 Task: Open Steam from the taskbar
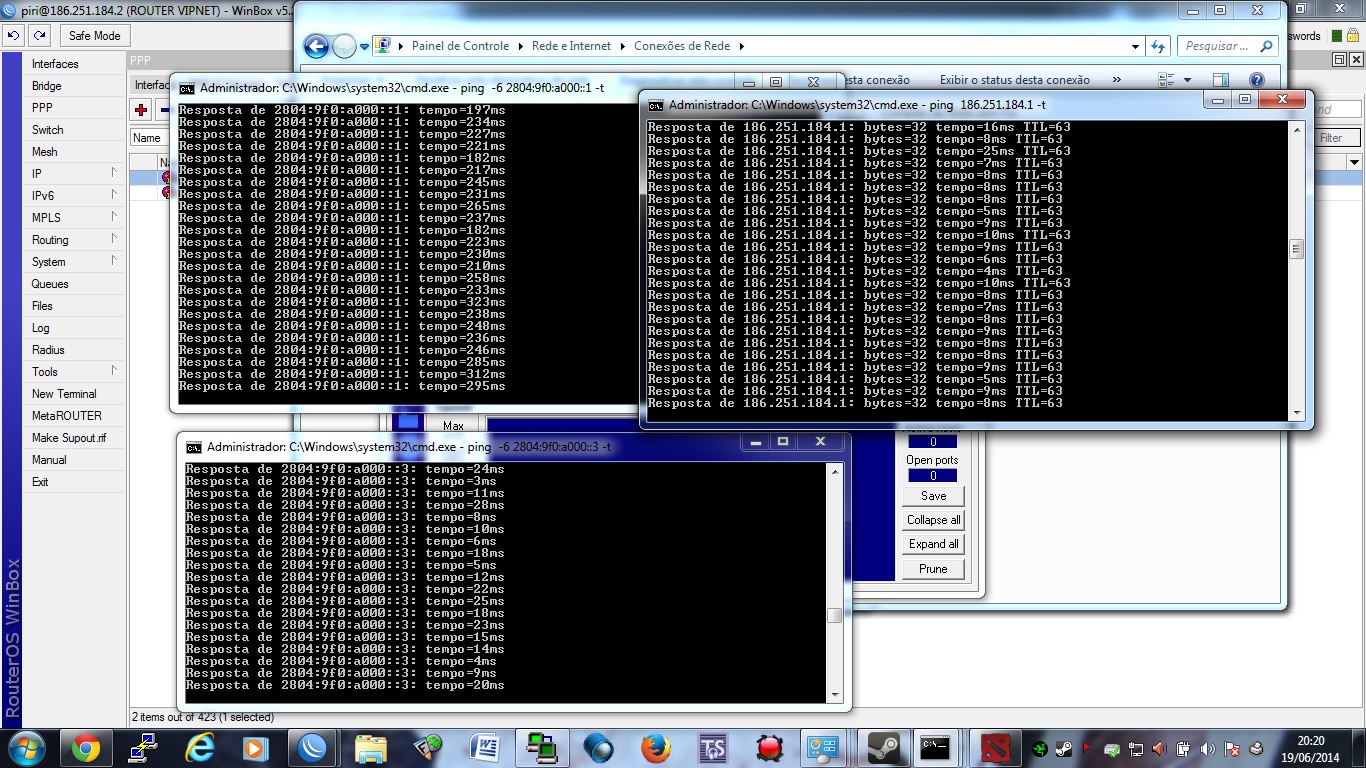coord(884,748)
